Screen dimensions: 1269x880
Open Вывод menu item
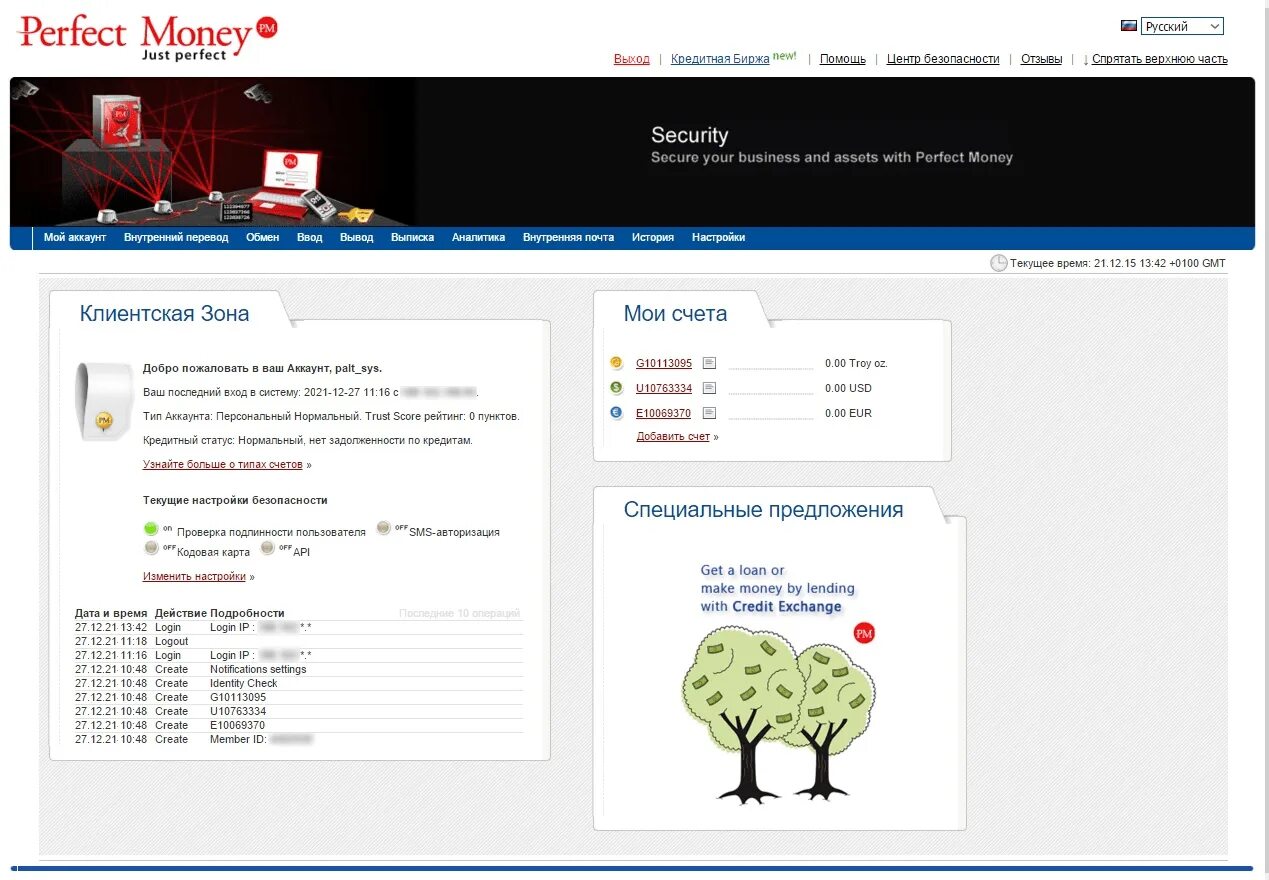pos(357,238)
